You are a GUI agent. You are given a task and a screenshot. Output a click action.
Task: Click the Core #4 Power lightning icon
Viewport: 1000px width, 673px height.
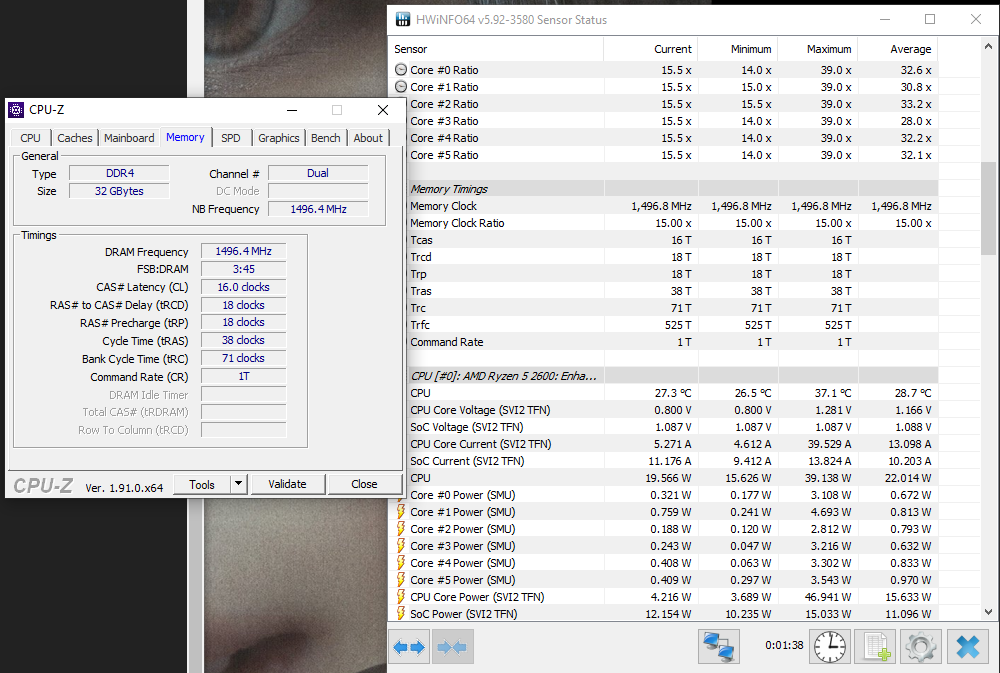click(401, 563)
